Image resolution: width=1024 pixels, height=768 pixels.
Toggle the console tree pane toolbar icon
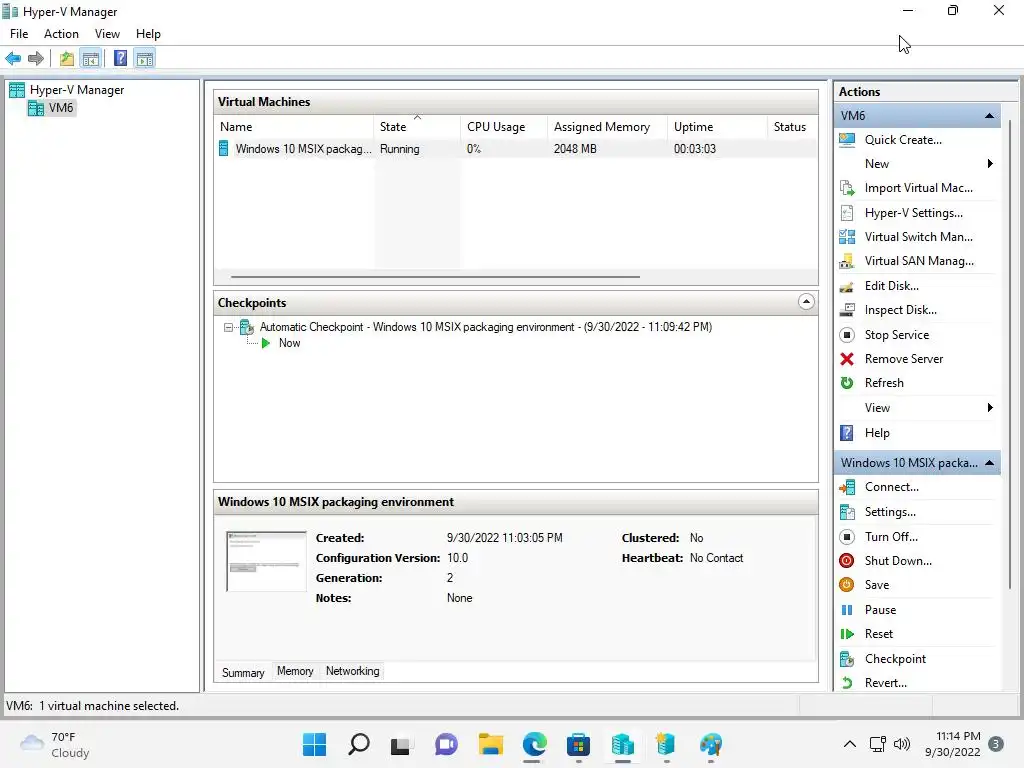[x=91, y=59]
